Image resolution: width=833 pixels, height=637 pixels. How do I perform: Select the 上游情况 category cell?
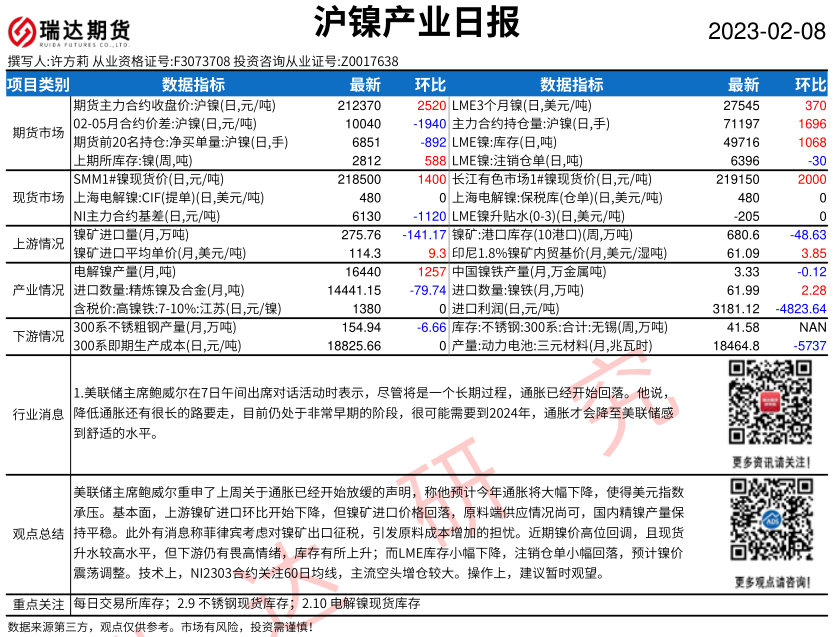38,243
